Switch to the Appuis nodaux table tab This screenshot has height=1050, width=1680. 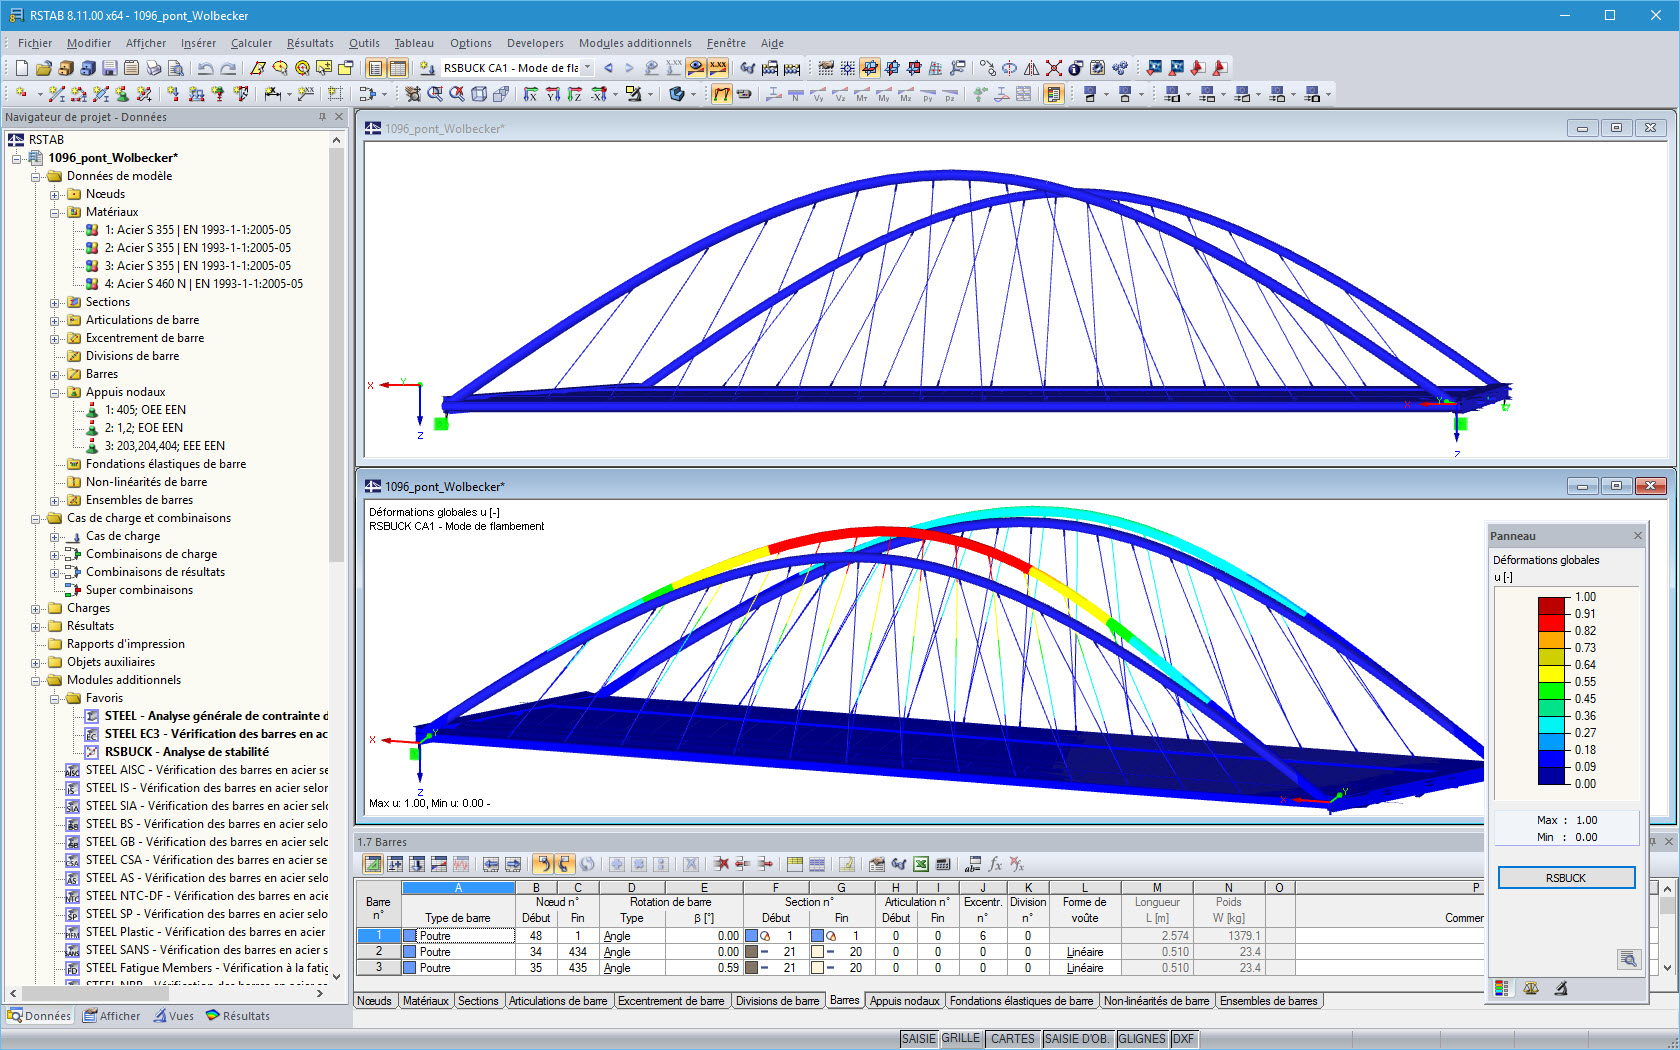pyautogui.click(x=905, y=1001)
